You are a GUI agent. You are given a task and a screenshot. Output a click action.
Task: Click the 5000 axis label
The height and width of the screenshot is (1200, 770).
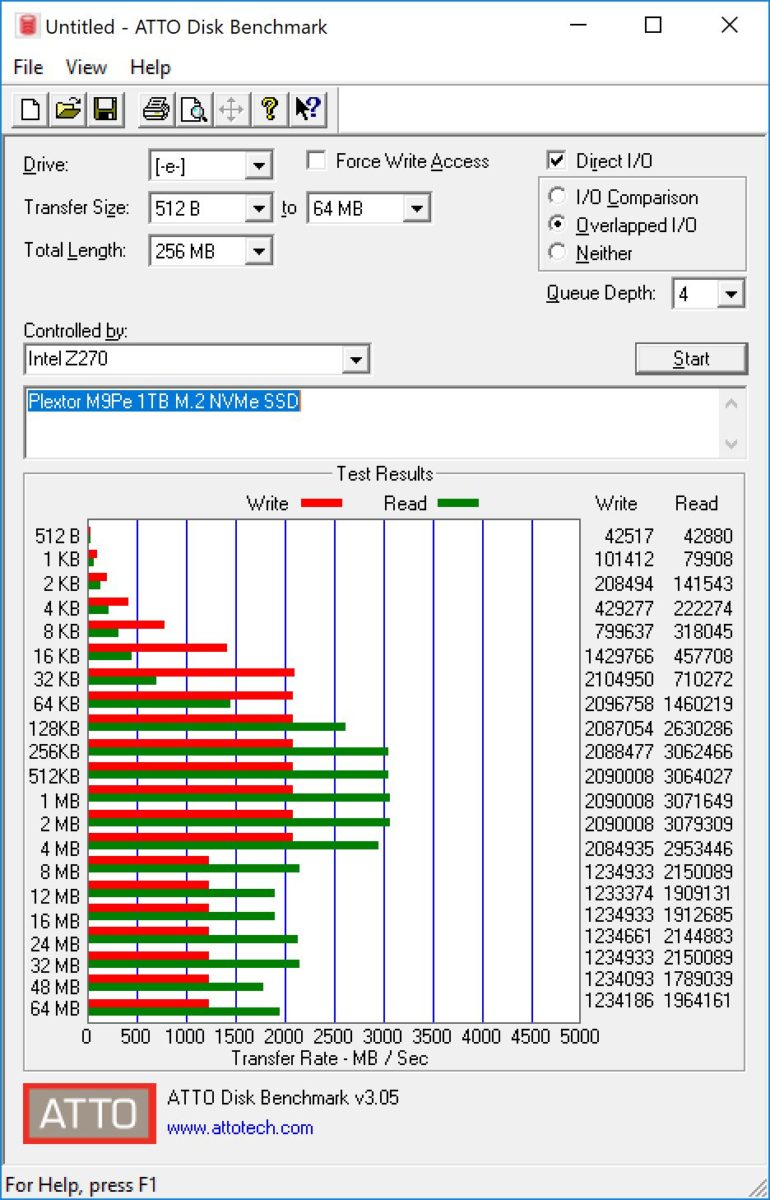pyautogui.click(x=579, y=1037)
